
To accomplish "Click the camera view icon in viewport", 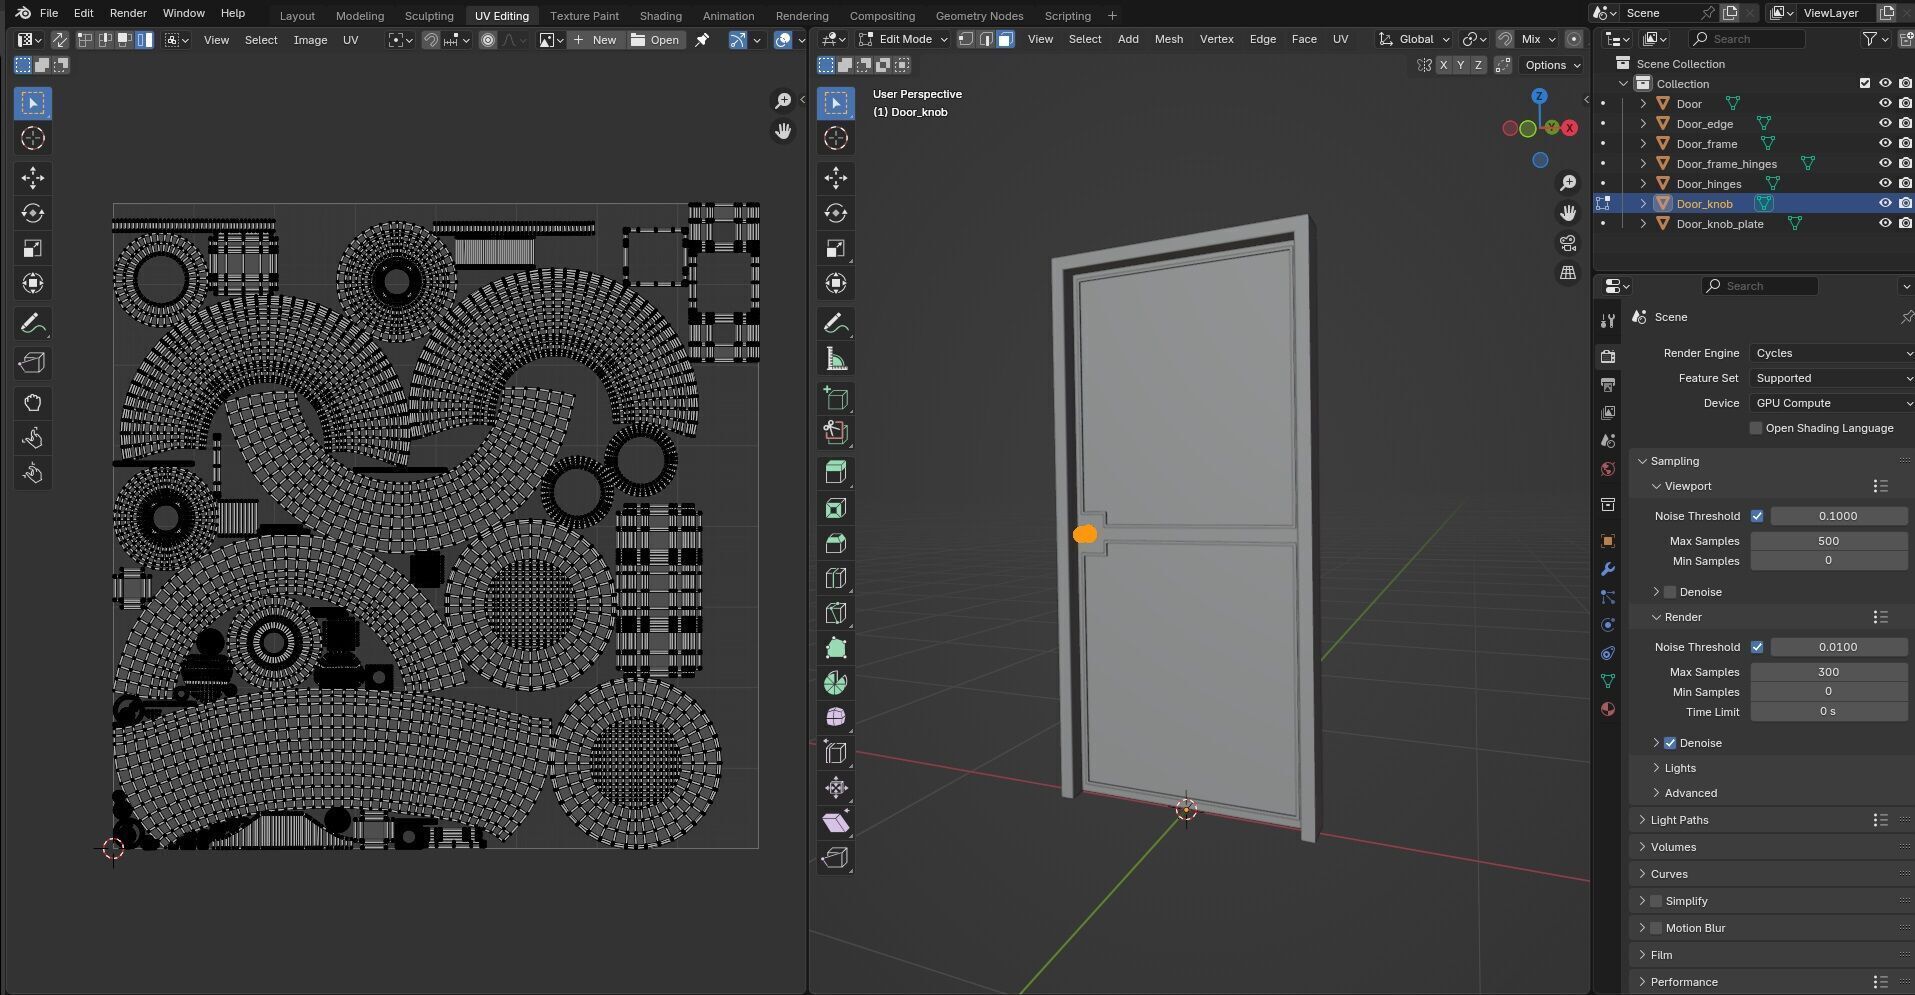I will pos(1568,243).
